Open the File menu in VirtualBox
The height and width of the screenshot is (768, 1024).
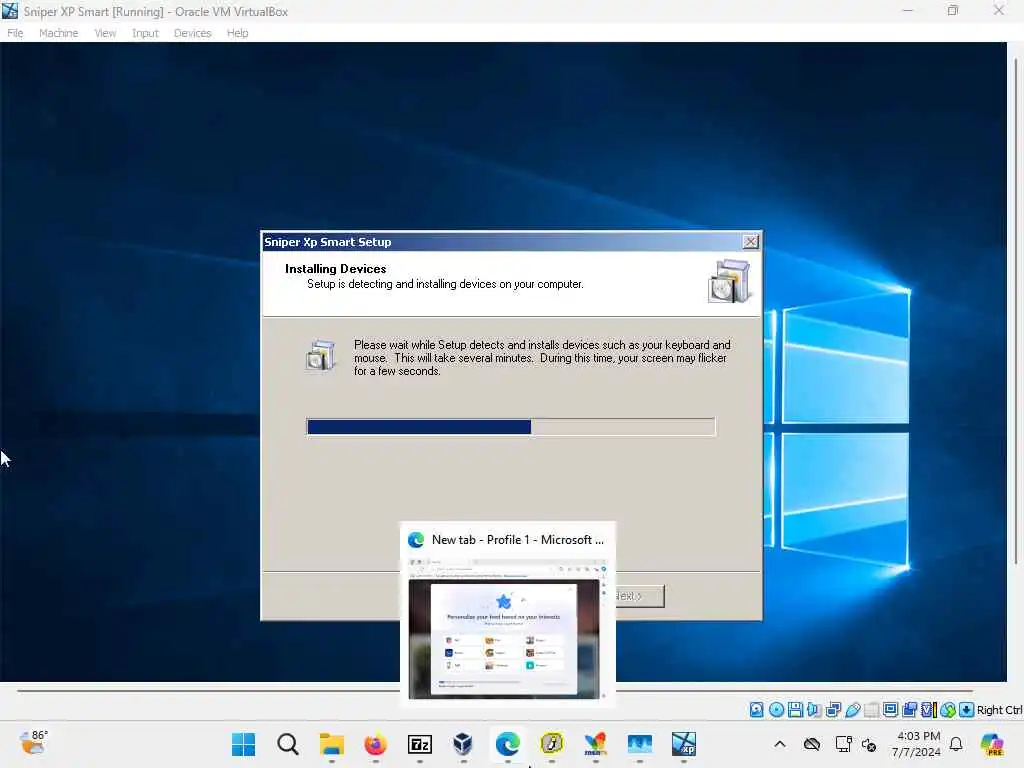point(15,33)
